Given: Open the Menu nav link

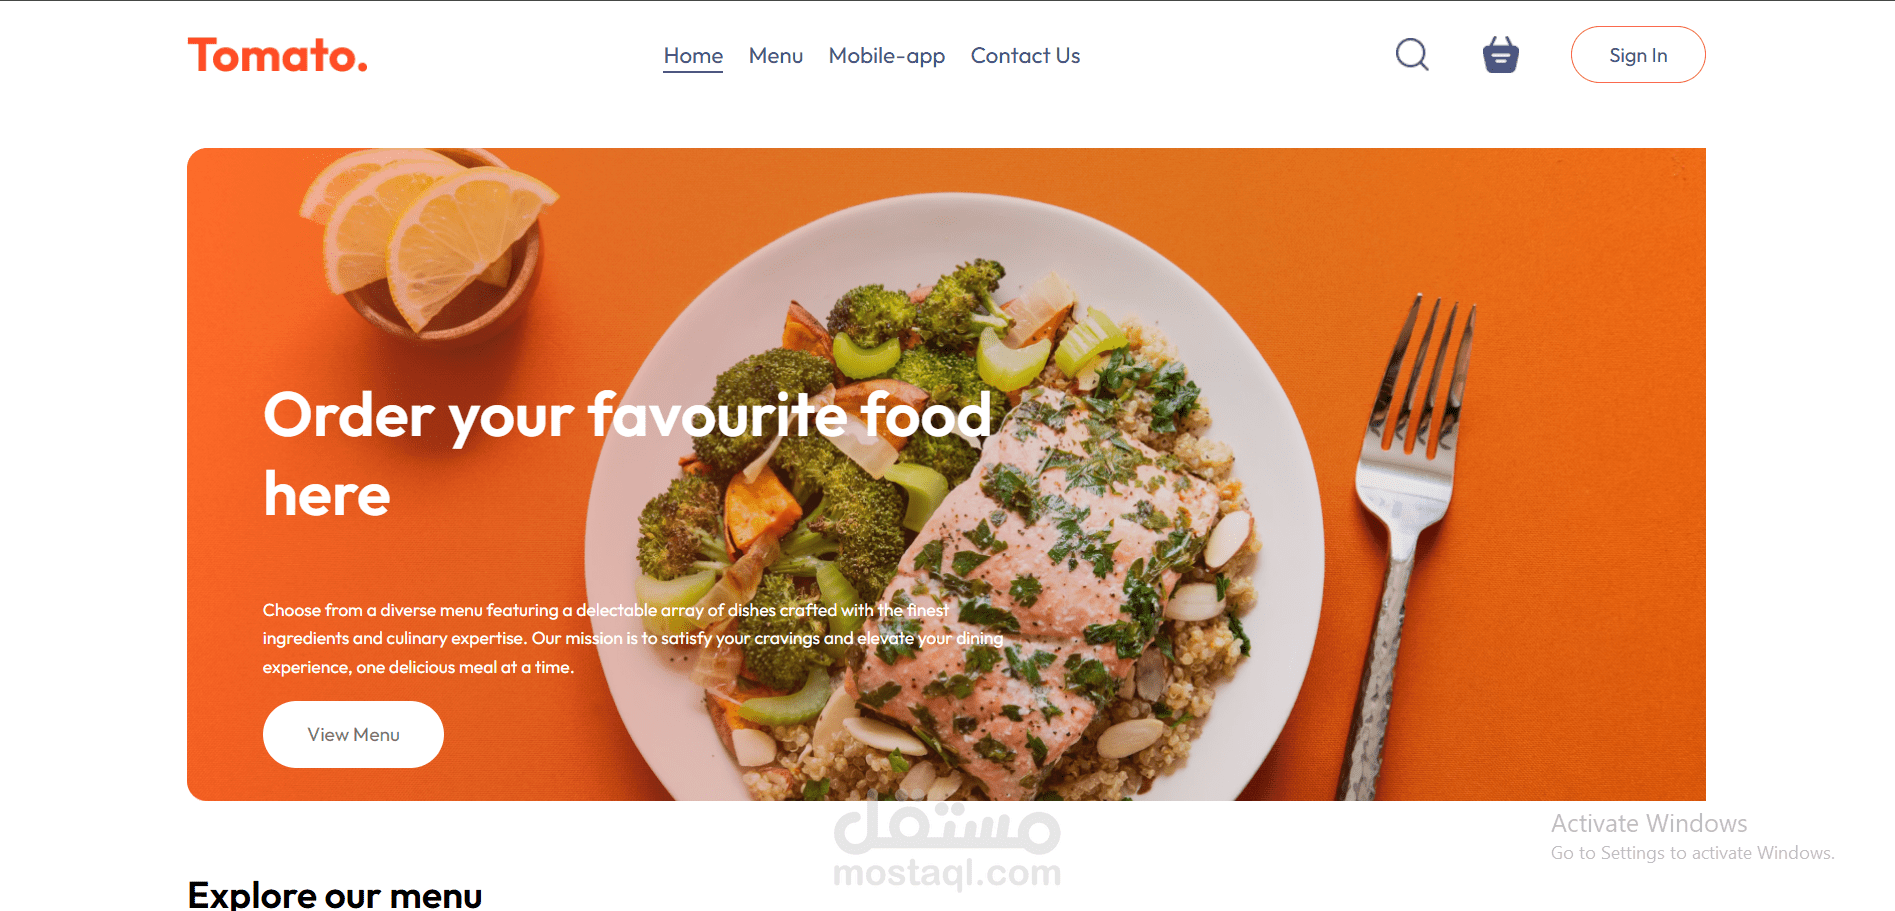Looking at the screenshot, I should pyautogui.click(x=776, y=56).
